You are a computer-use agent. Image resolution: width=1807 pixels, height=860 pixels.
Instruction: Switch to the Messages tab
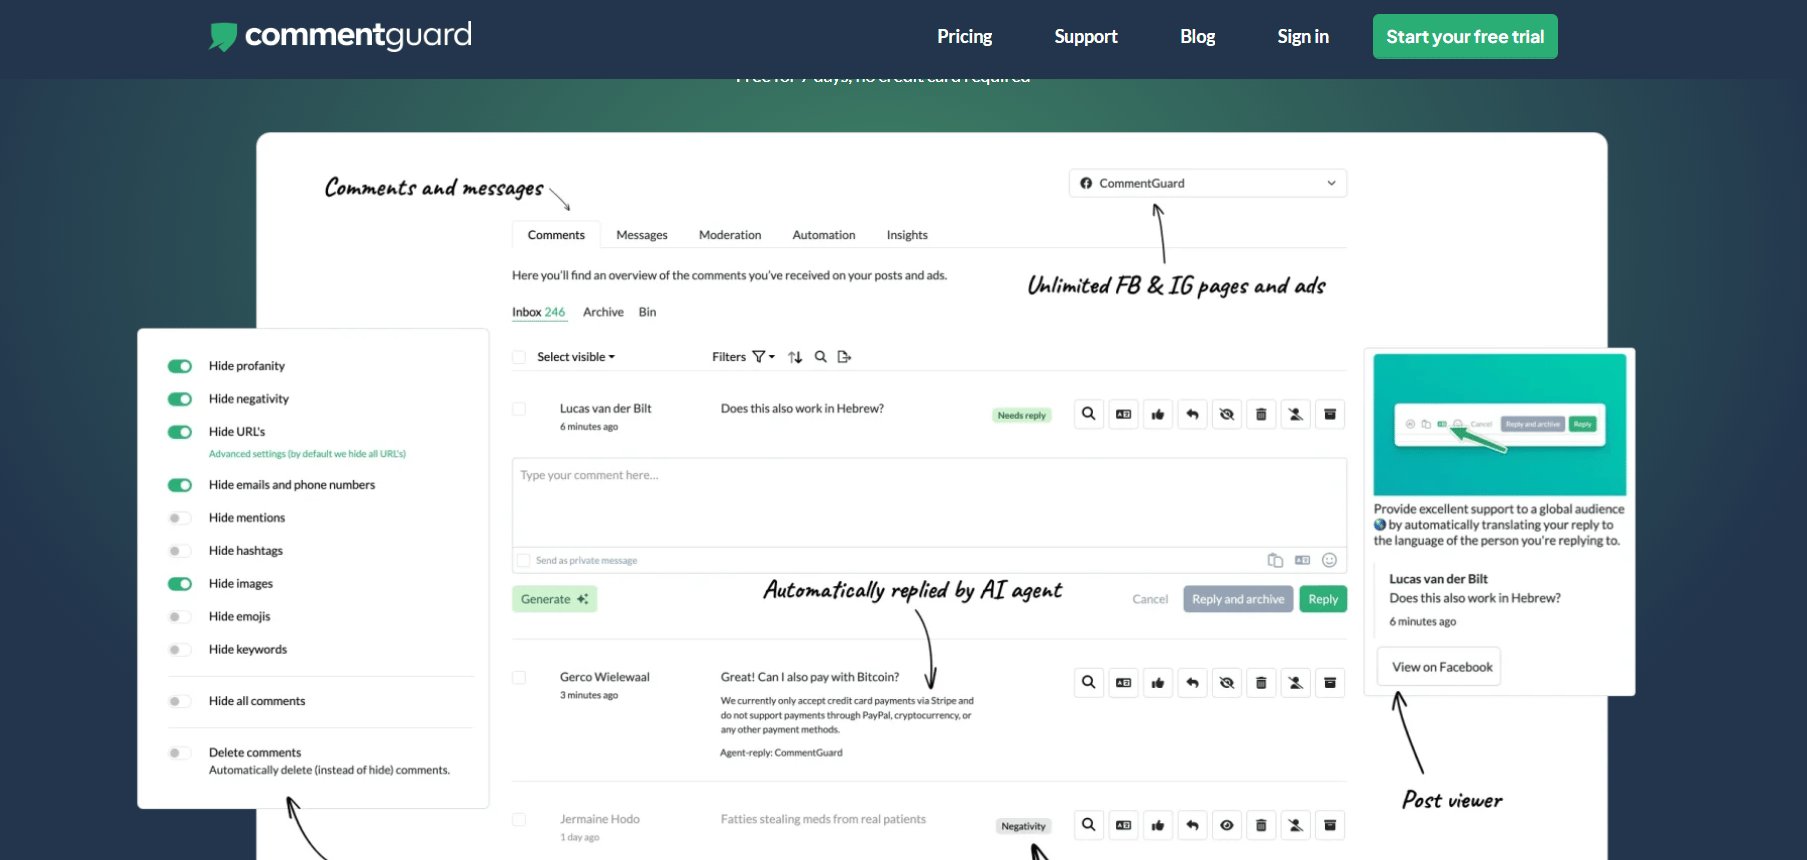coord(642,235)
